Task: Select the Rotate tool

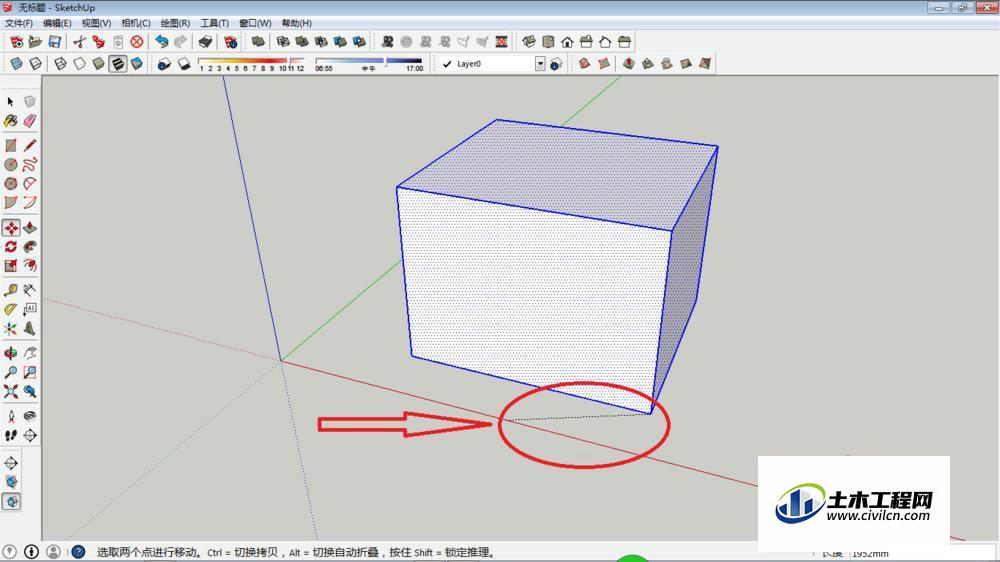Action: pos(10,247)
